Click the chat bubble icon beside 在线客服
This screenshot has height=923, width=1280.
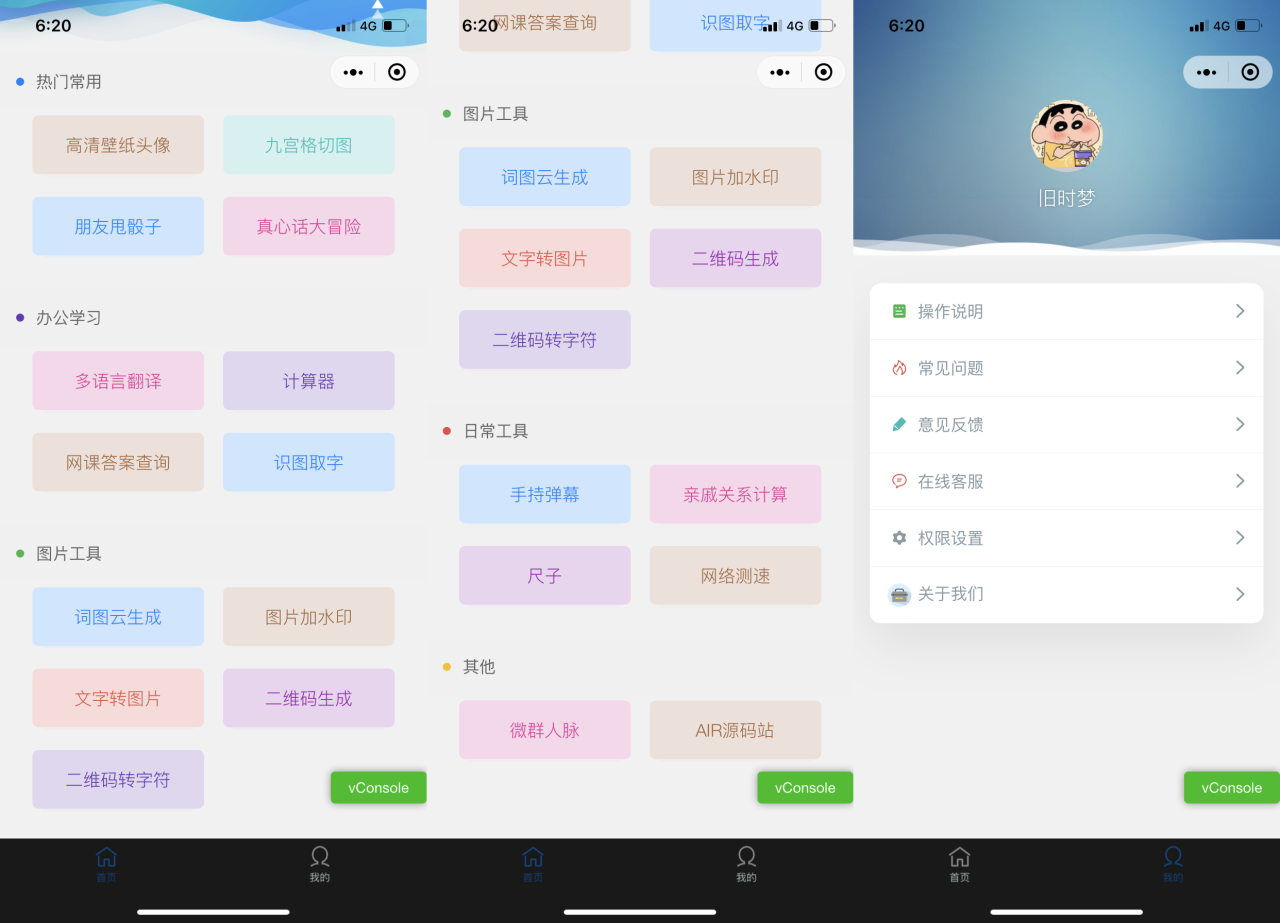point(899,481)
